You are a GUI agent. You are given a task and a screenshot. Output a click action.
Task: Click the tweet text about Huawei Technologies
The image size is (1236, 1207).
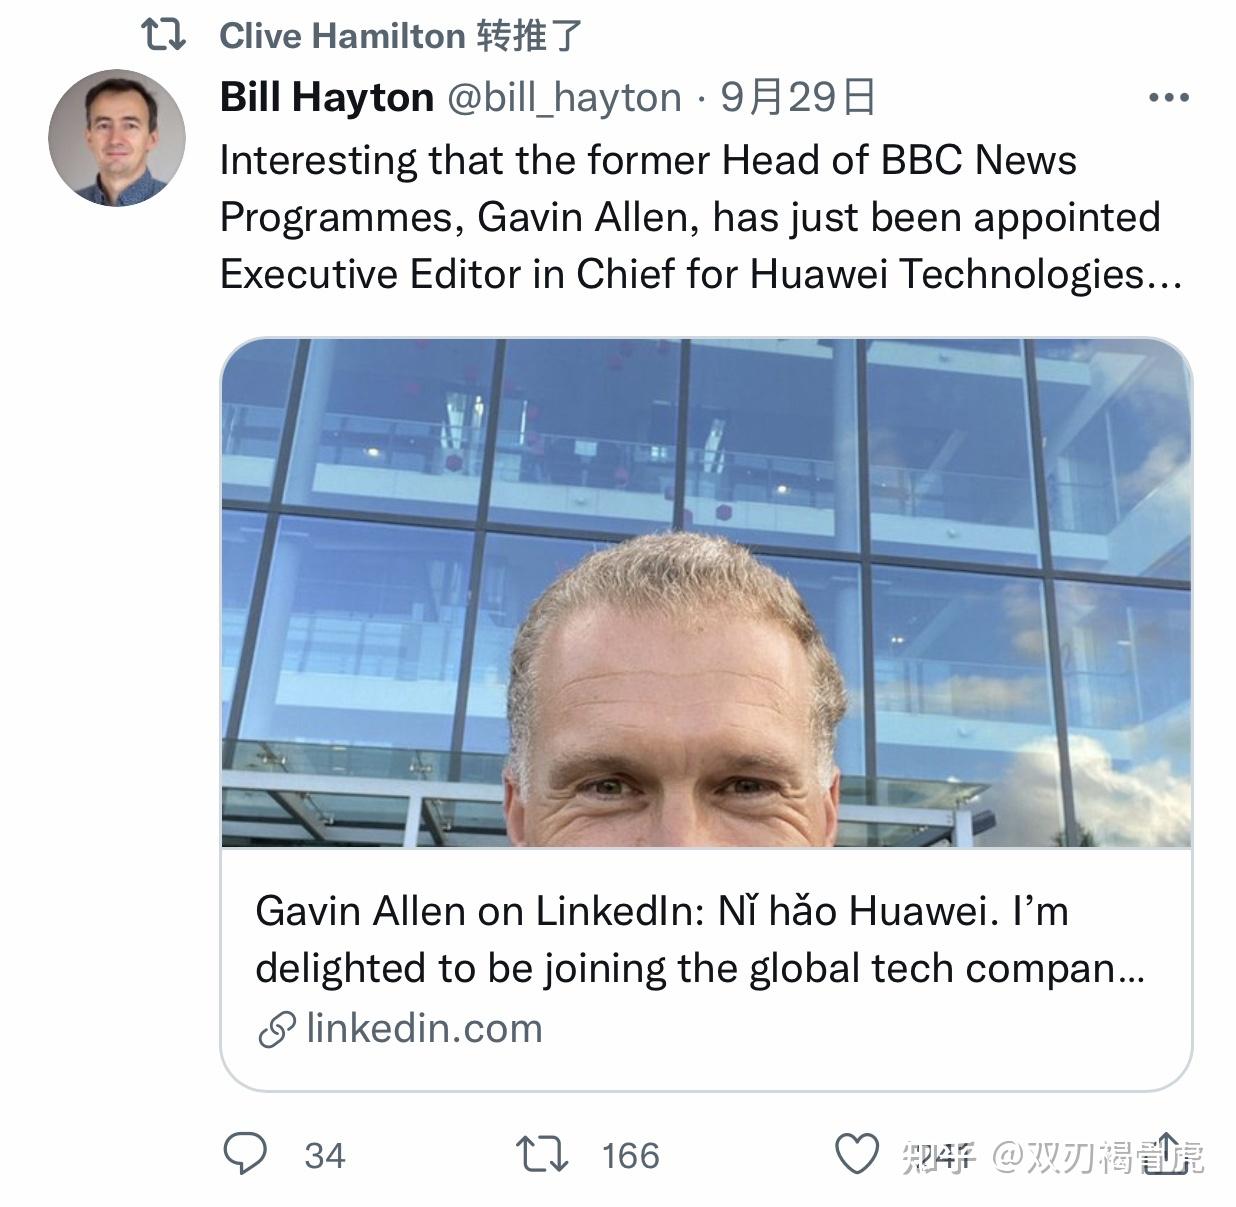700,217
